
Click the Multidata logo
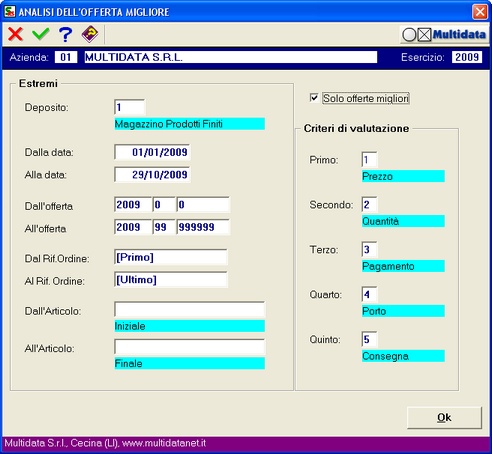(x=444, y=34)
